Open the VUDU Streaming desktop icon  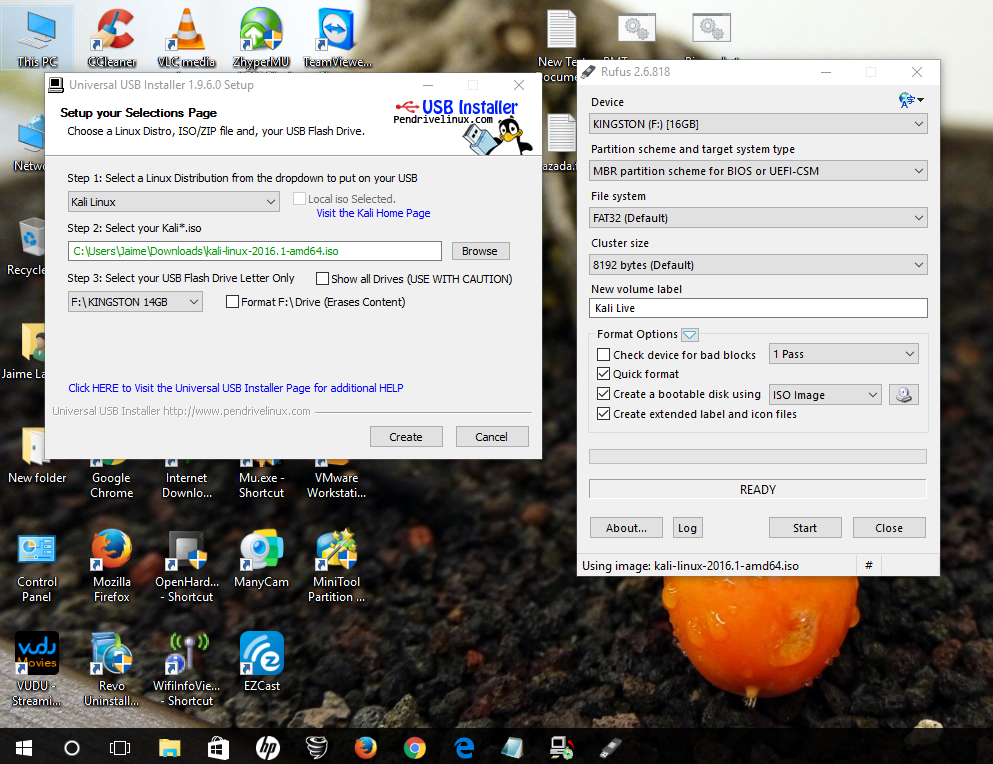point(37,670)
